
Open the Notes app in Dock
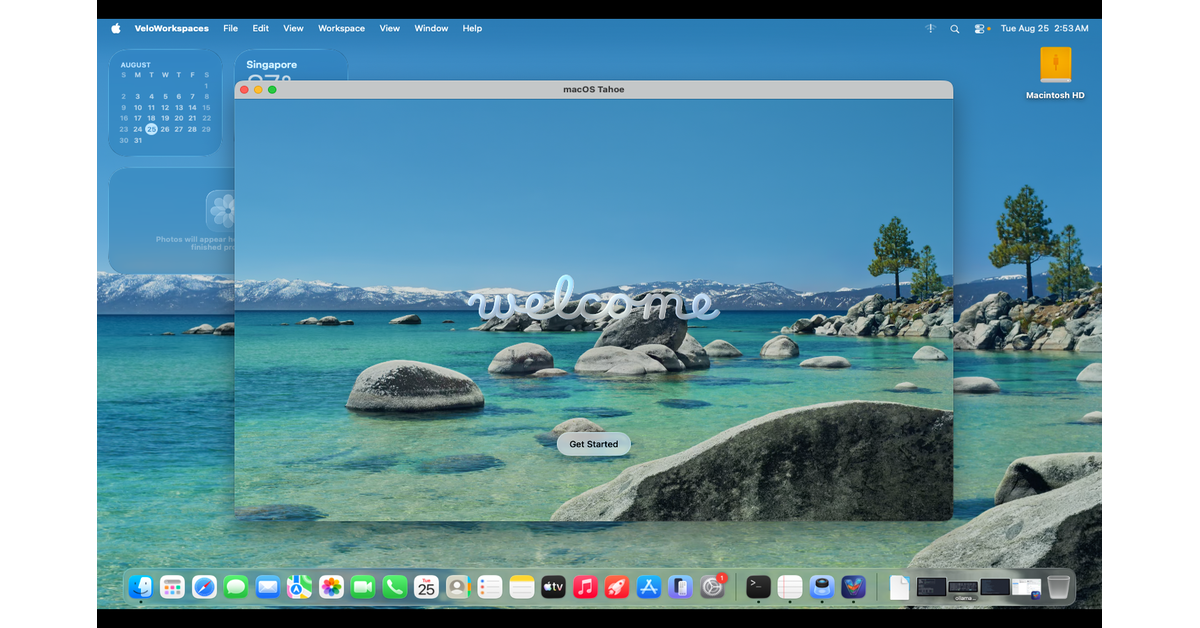pyautogui.click(x=522, y=587)
